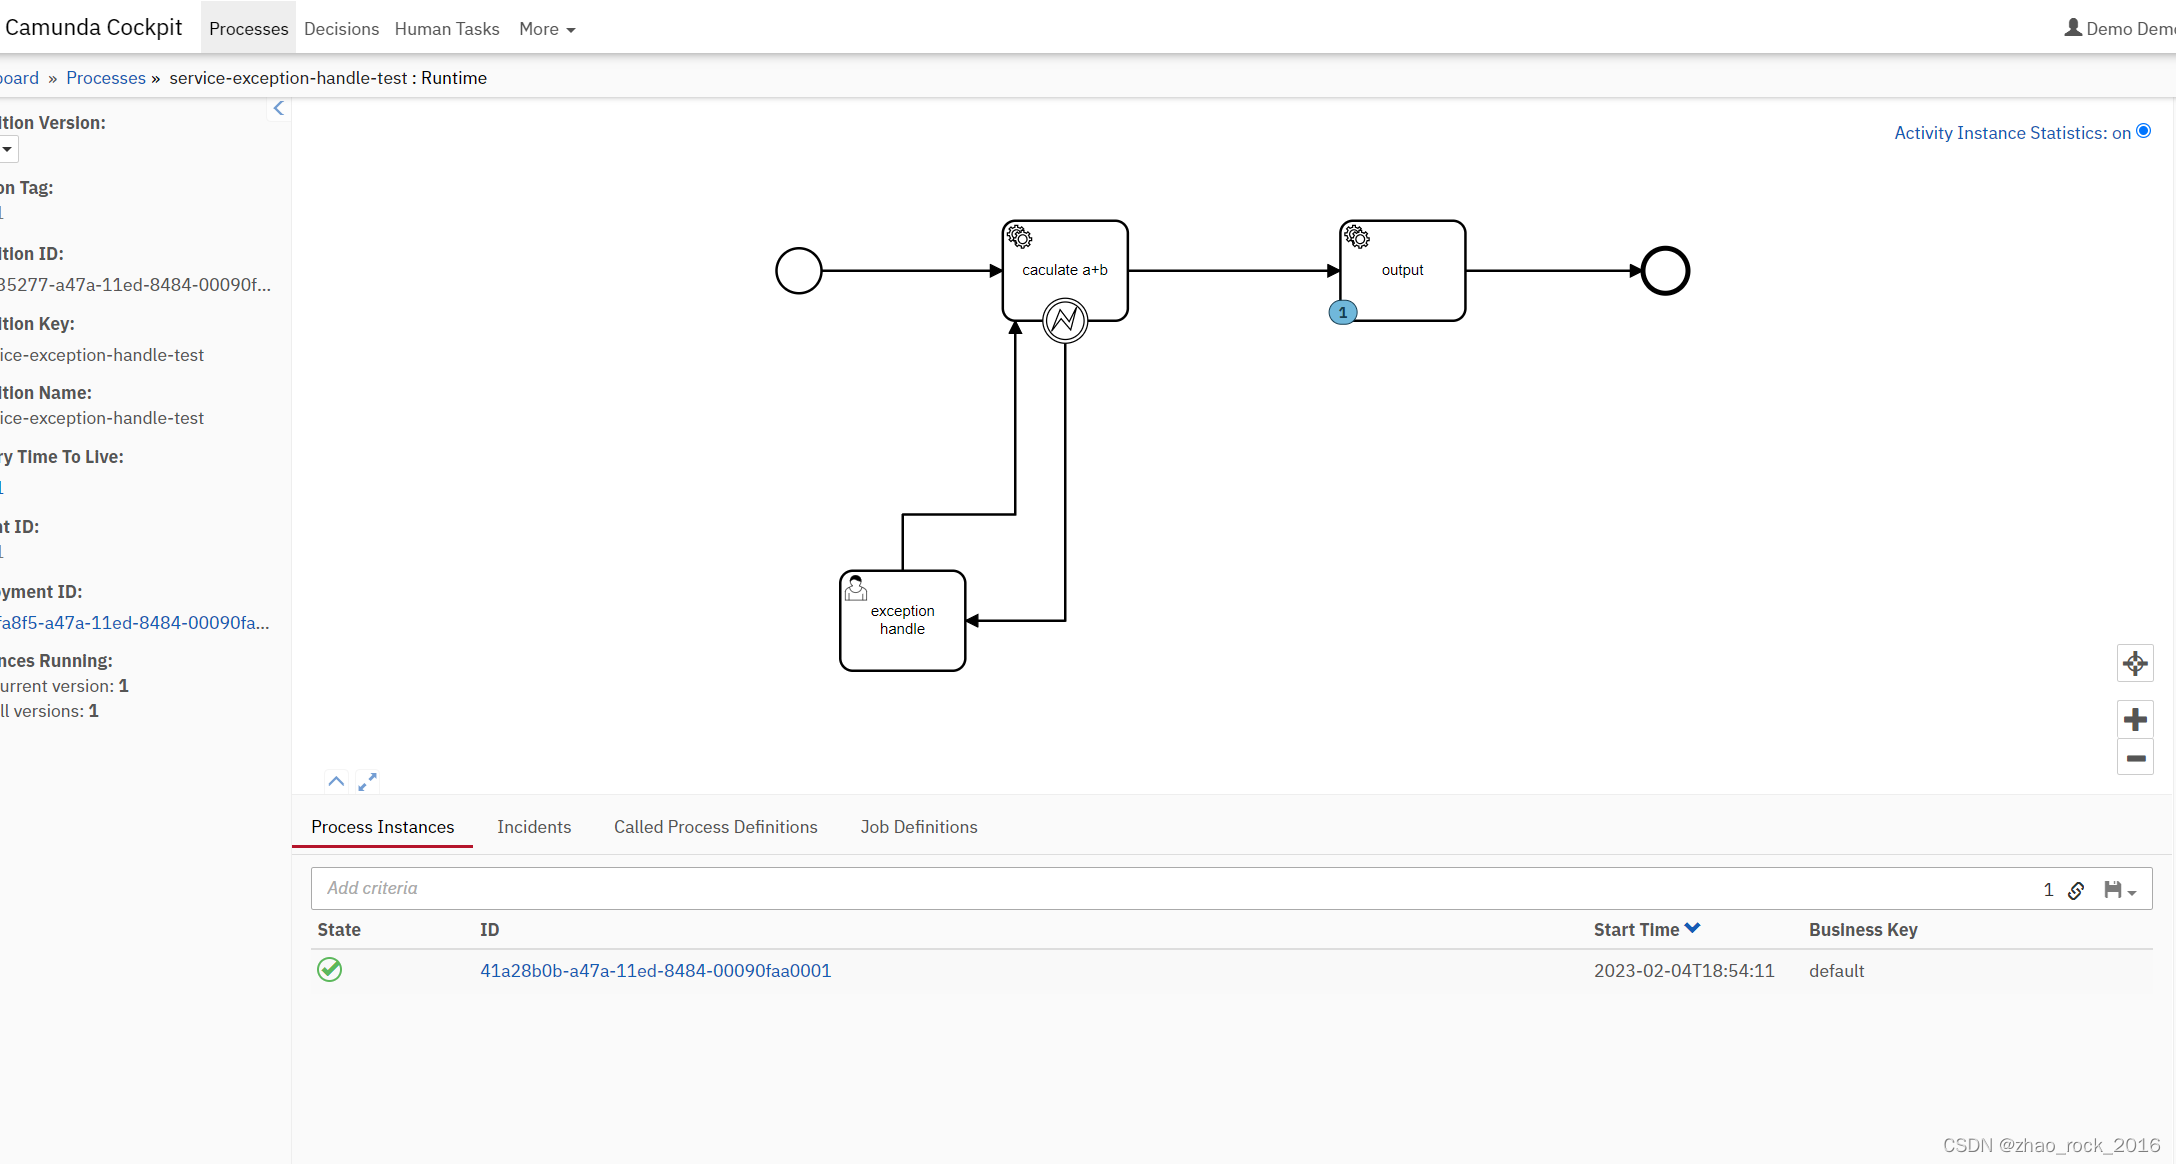
Task: Click the blue instance count badge on output
Action: click(x=1343, y=313)
